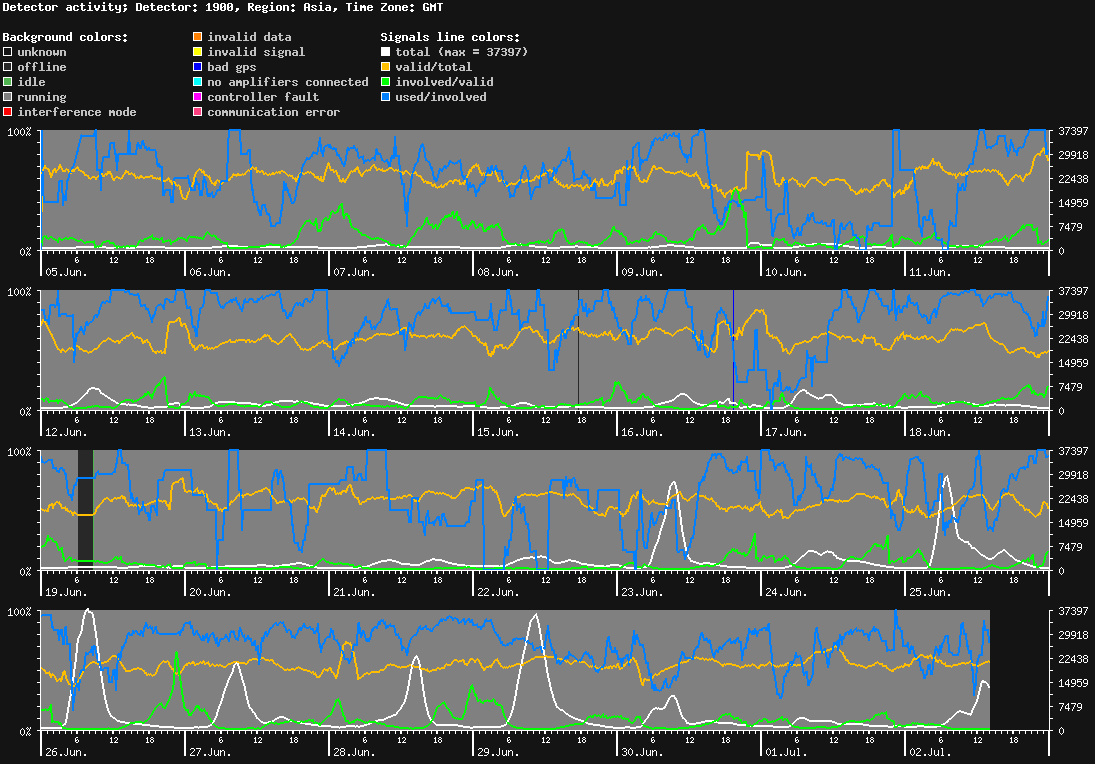Image resolution: width=1095 pixels, height=764 pixels.
Task: Click the 'offline' legend color swatch
Action: tap(8, 67)
